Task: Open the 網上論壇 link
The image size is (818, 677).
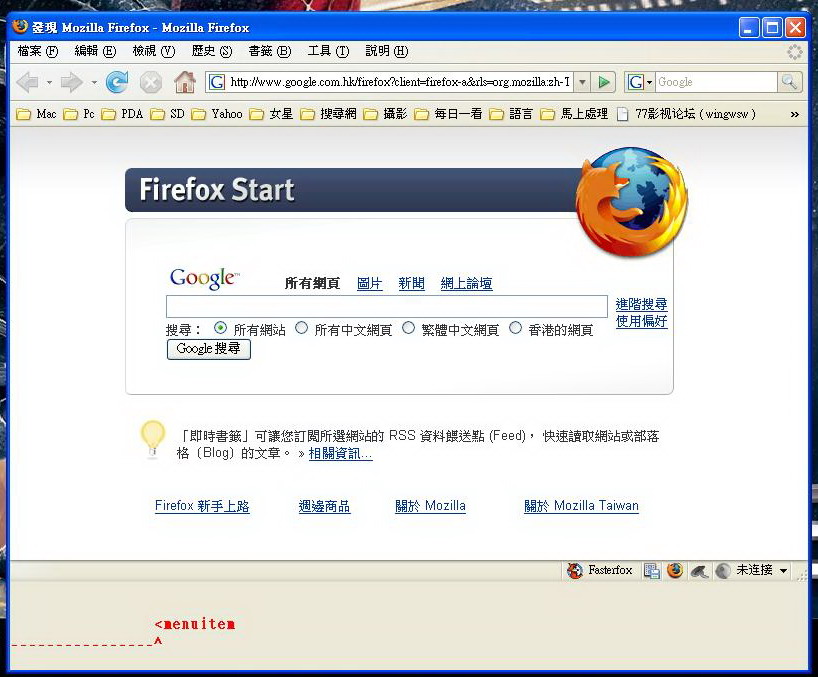Action: pos(466,283)
